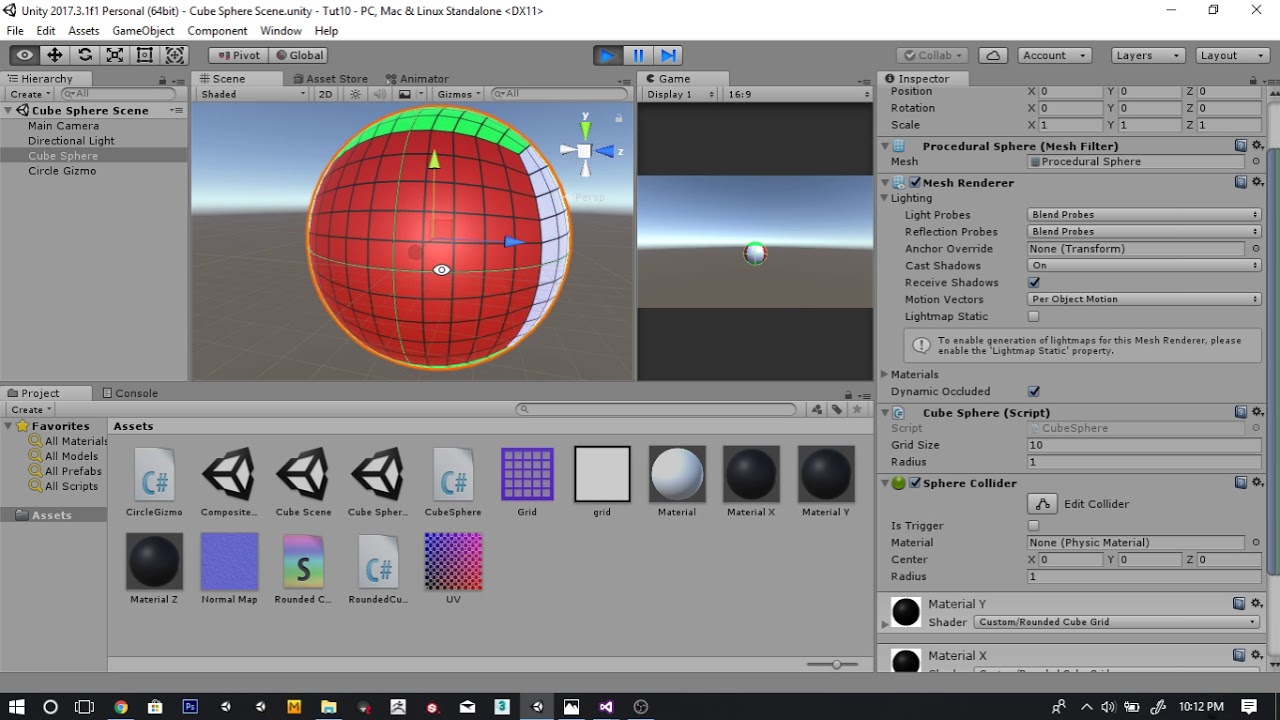The height and width of the screenshot is (720, 1280).
Task: Toggle Global/Local handle rotation
Action: pyautogui.click(x=299, y=56)
